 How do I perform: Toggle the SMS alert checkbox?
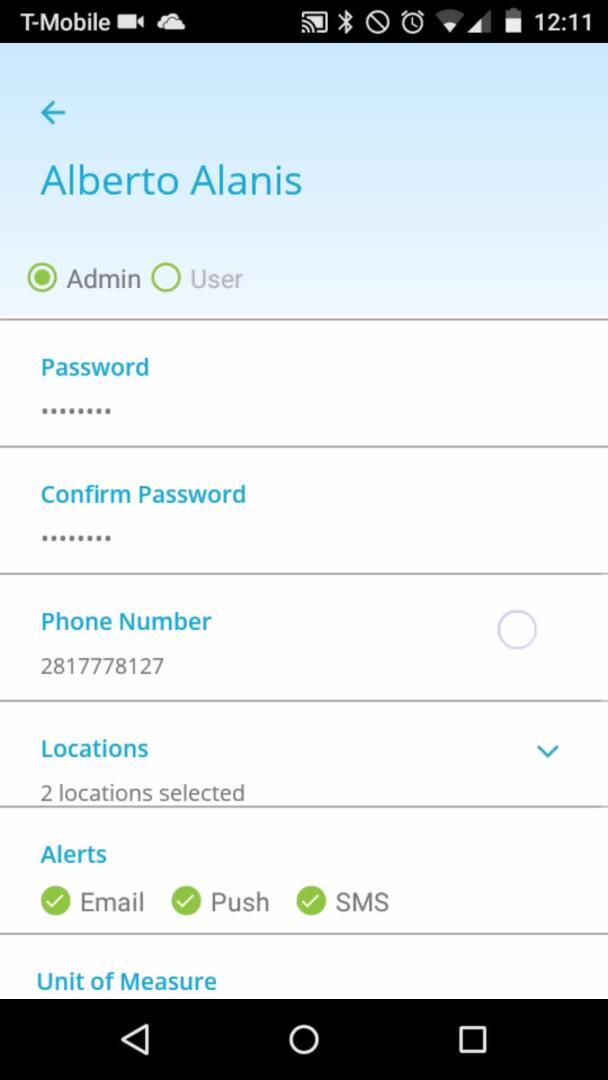[x=311, y=901]
